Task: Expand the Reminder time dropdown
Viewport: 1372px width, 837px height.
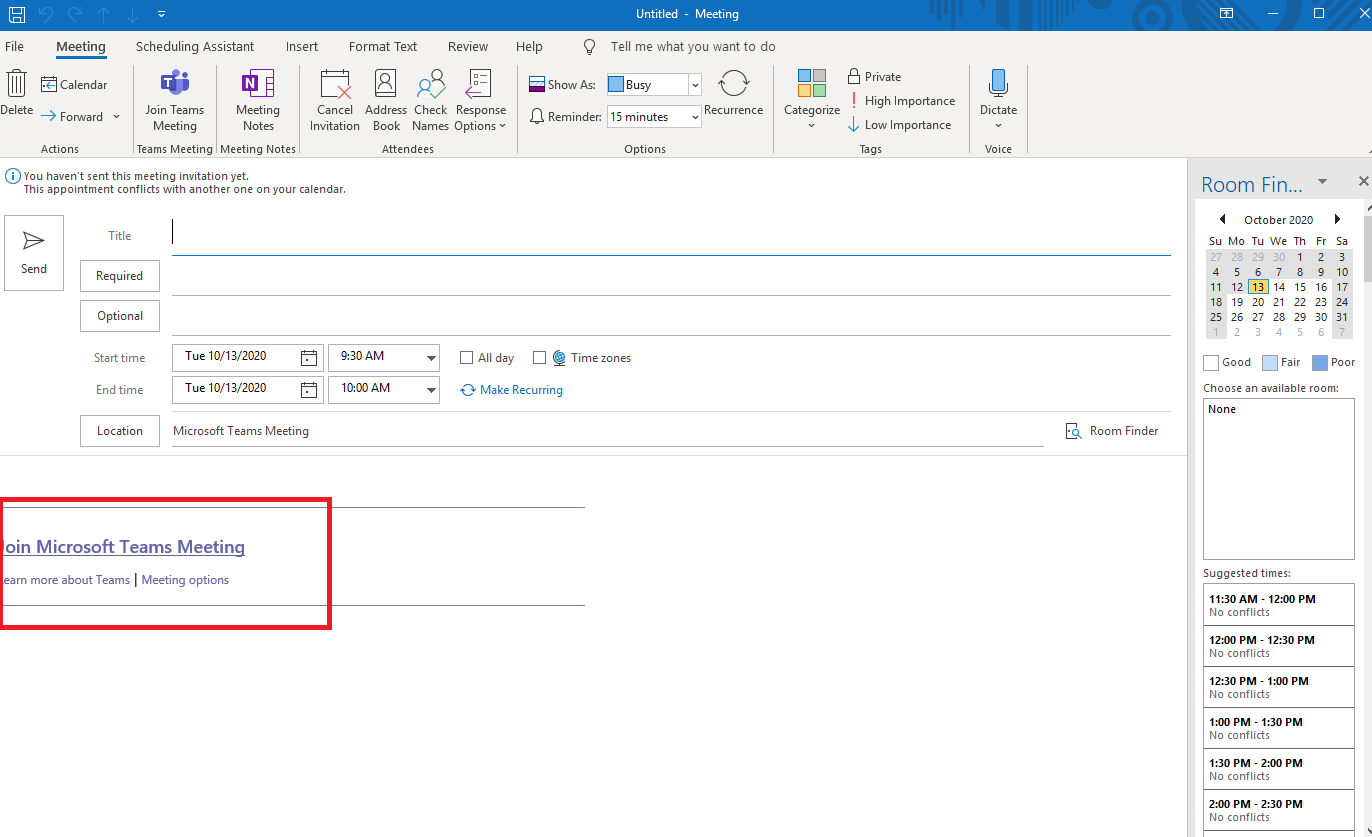Action: [695, 116]
